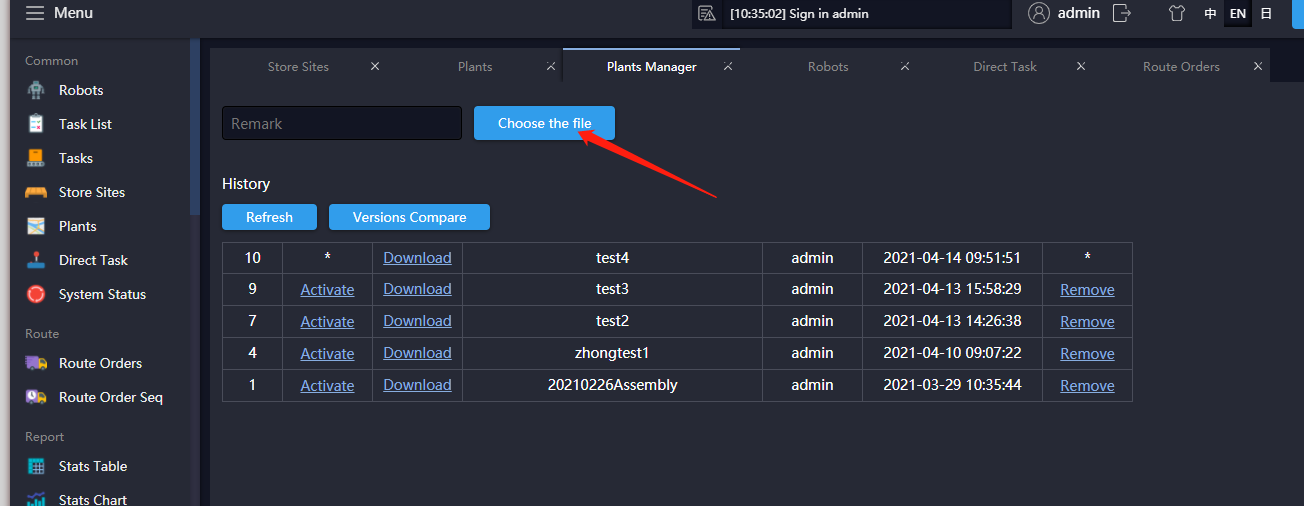This screenshot has height=506, width=1304.
Task: Switch language to Chinese (中)
Action: 1210,14
